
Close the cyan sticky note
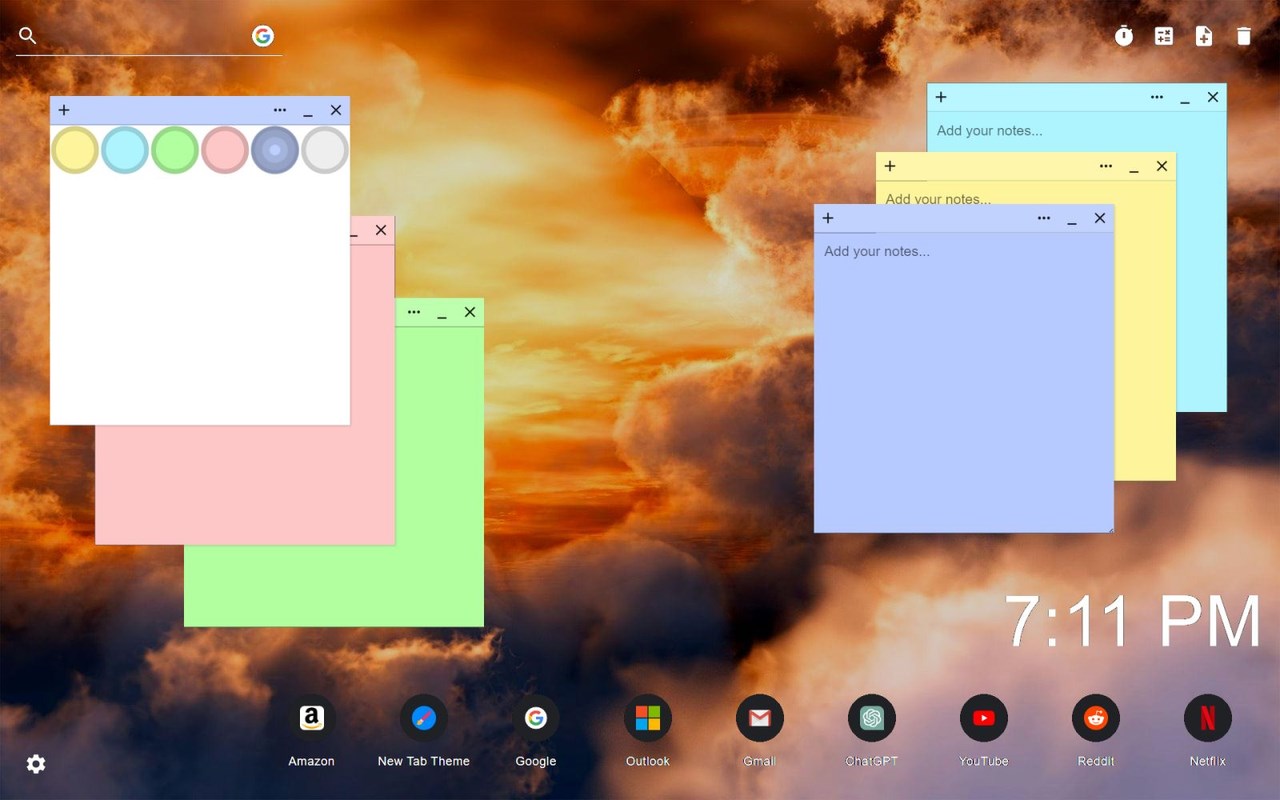pos(1213,97)
